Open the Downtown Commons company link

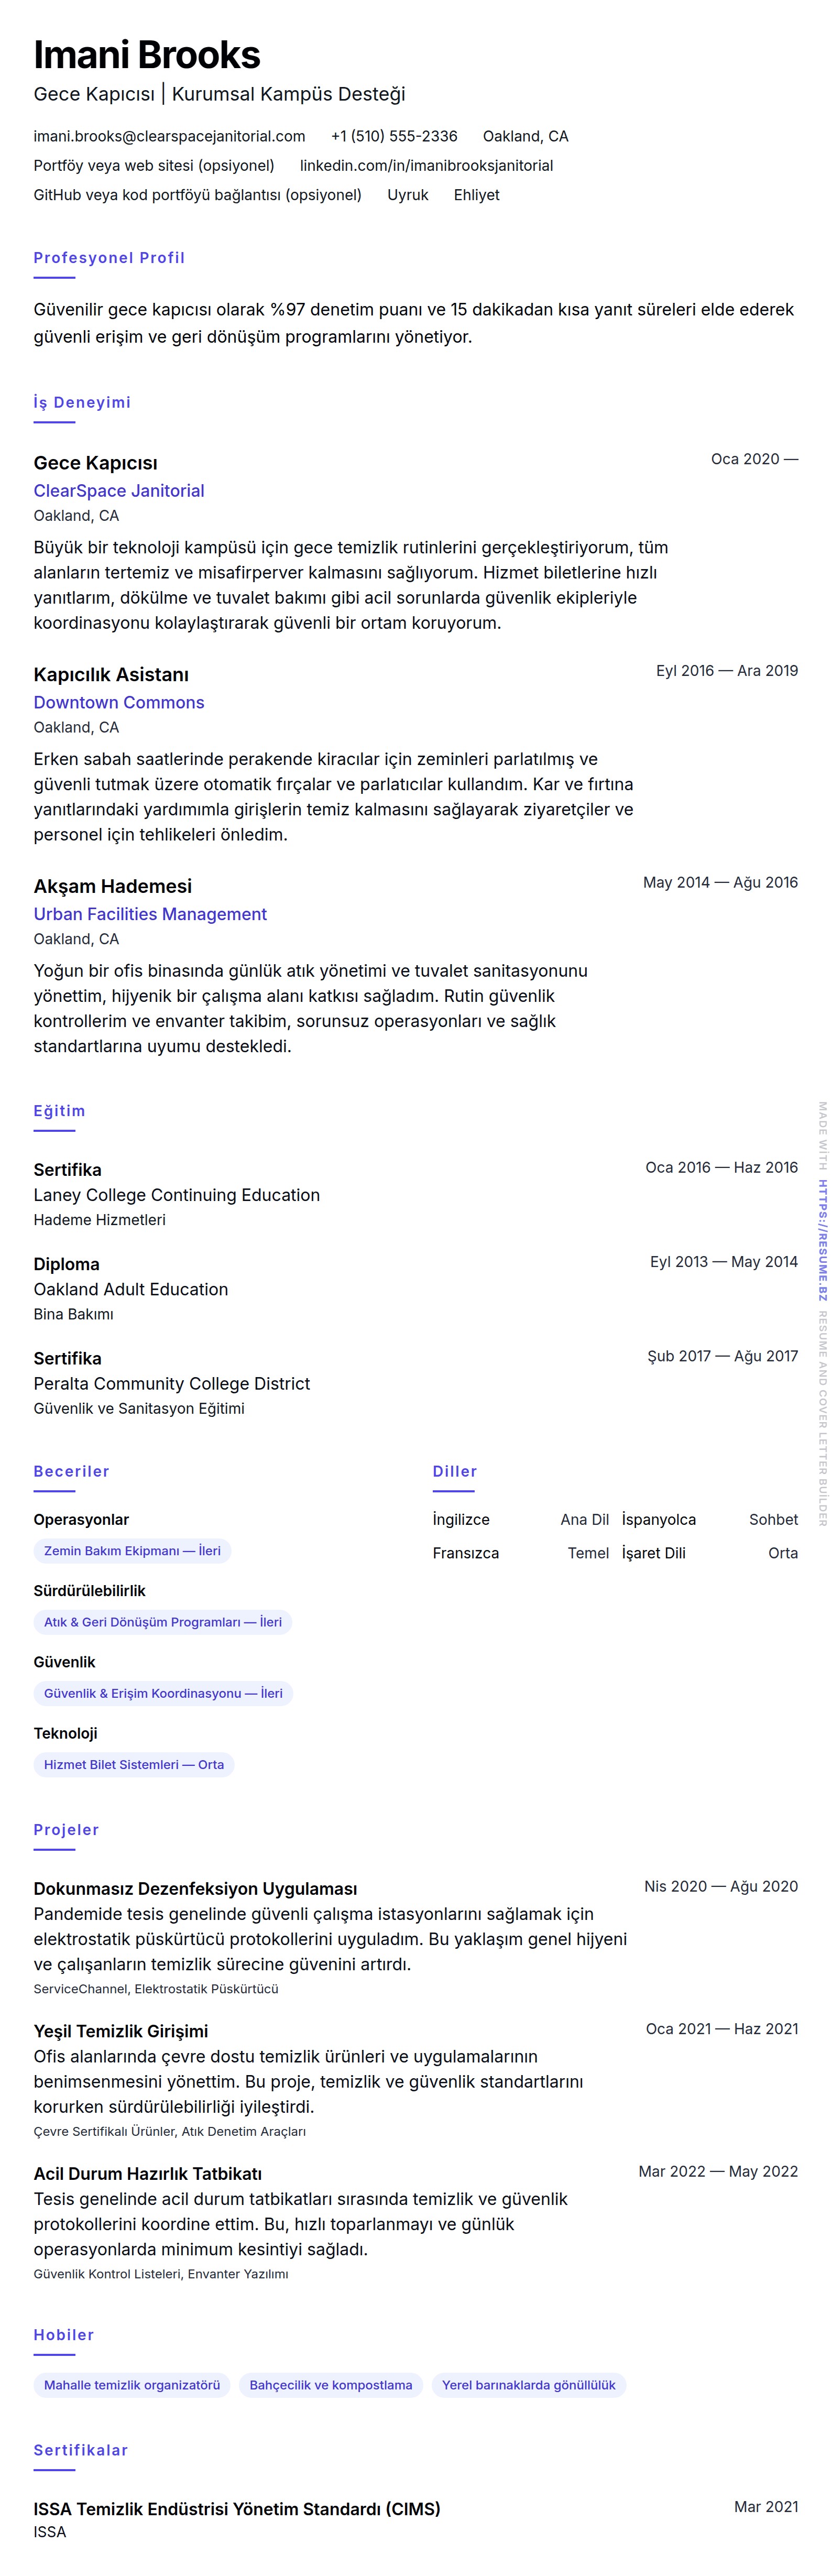pos(119,703)
